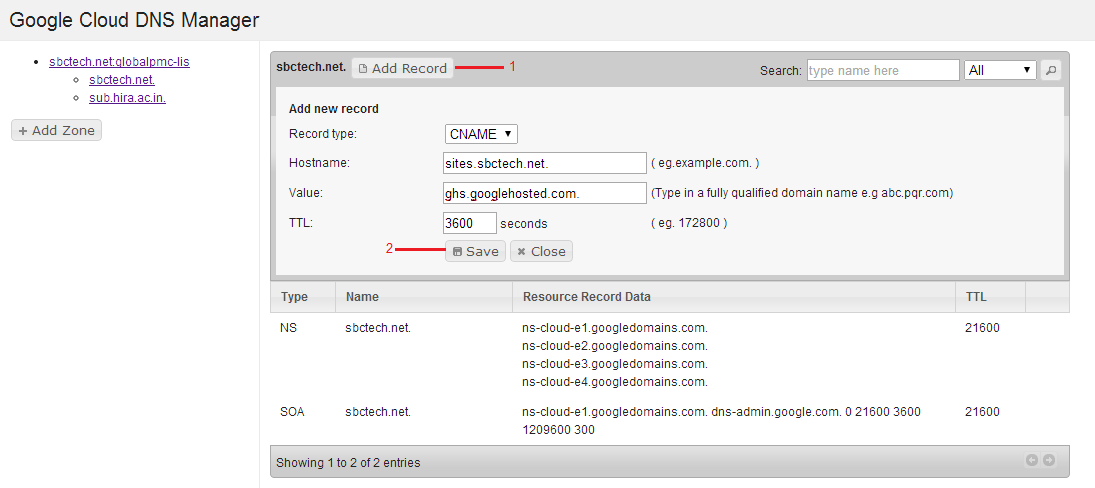Click sbctech.net. name in the SOA row
The width and height of the screenshot is (1095, 488).
tap(378, 412)
